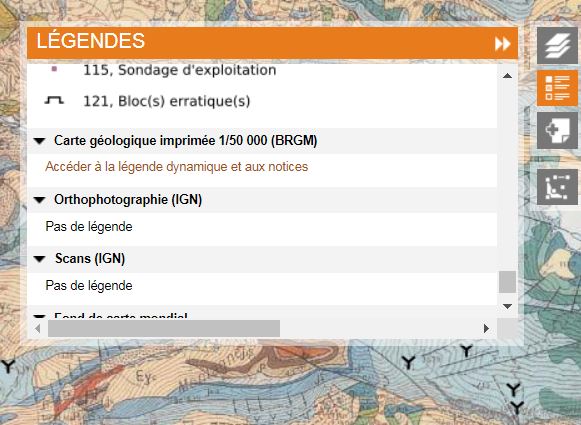Click the pink square Sondage d'exploitation symbol

[54, 69]
